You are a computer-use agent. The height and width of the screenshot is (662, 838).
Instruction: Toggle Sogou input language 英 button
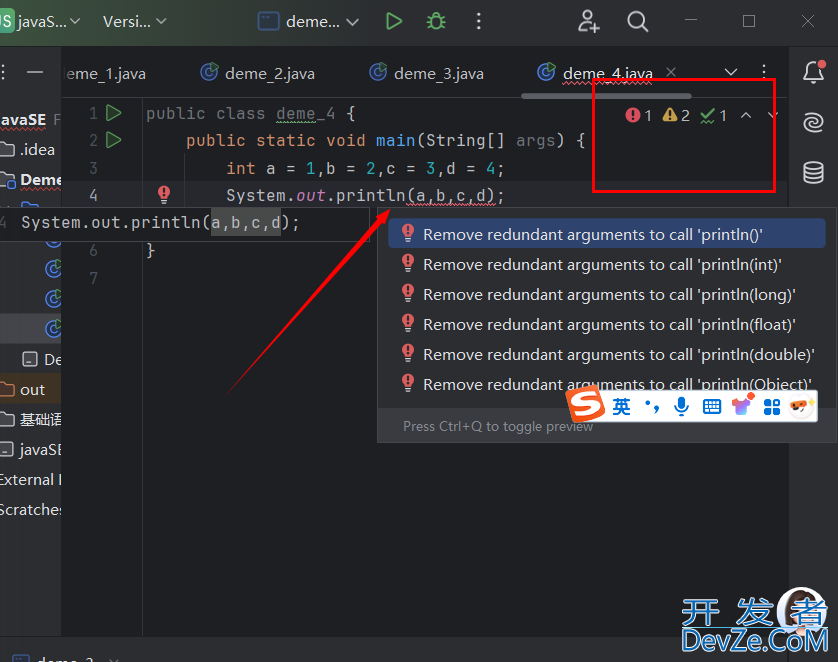click(622, 406)
